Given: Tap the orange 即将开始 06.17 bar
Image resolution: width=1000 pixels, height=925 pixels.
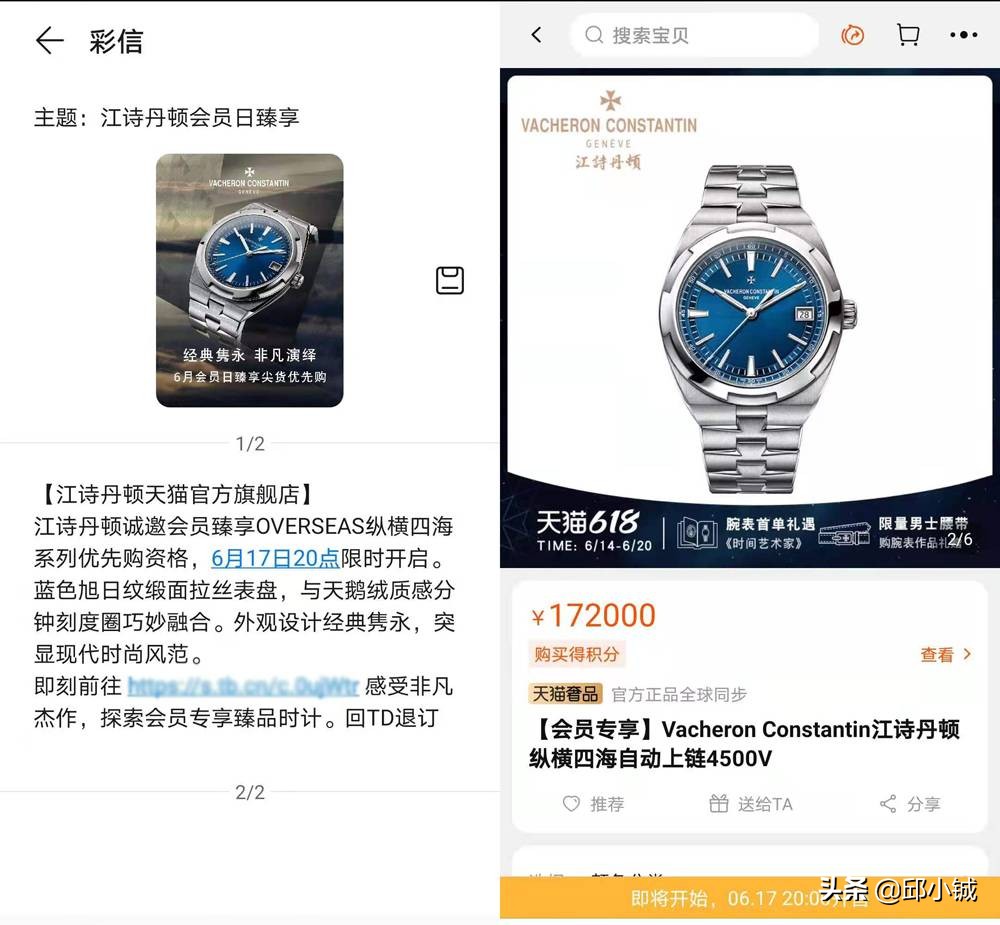Looking at the screenshot, I should pyautogui.click(x=750, y=898).
